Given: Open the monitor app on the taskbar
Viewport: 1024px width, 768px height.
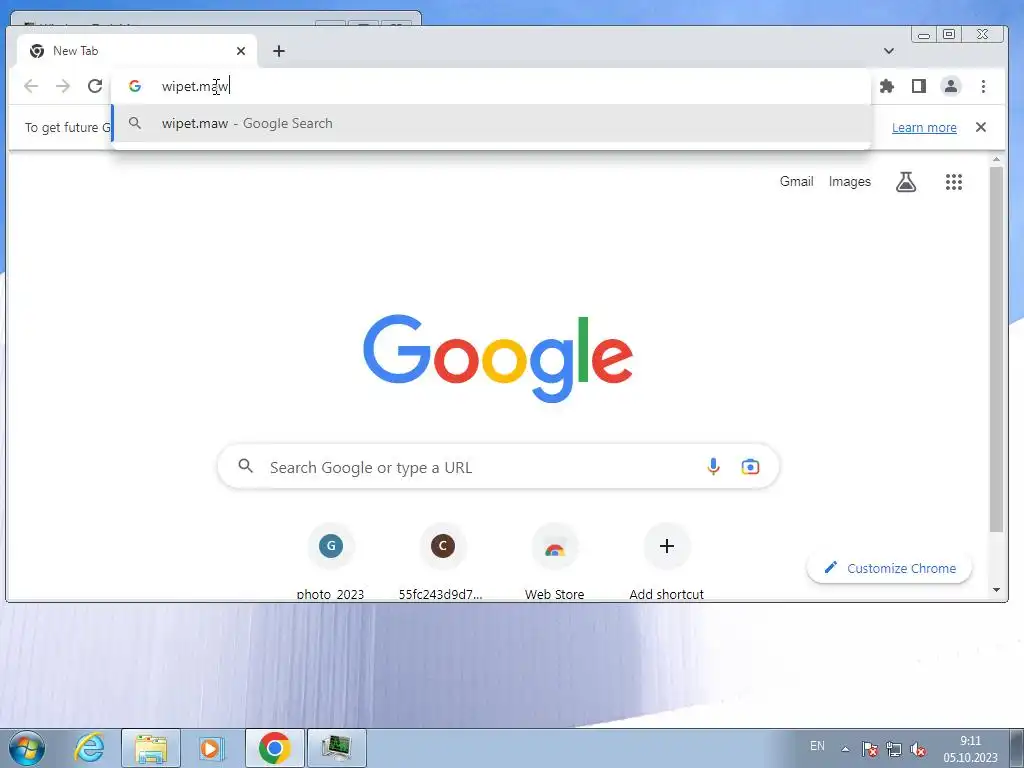Looking at the screenshot, I should pos(336,748).
